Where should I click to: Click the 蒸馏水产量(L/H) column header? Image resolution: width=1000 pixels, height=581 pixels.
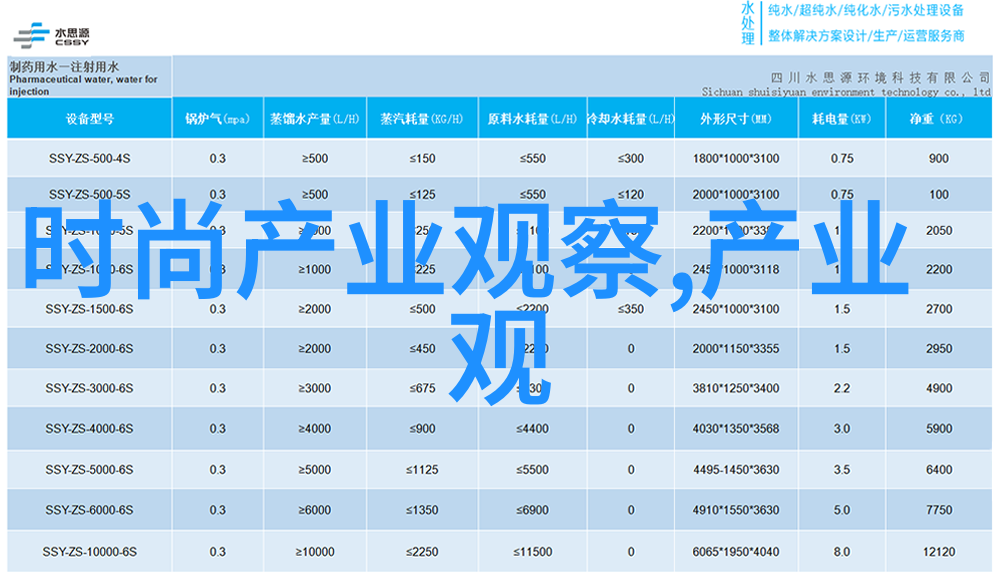coord(315,119)
